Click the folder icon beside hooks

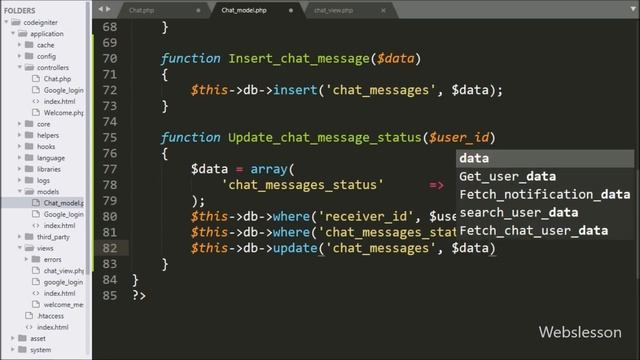29,146
